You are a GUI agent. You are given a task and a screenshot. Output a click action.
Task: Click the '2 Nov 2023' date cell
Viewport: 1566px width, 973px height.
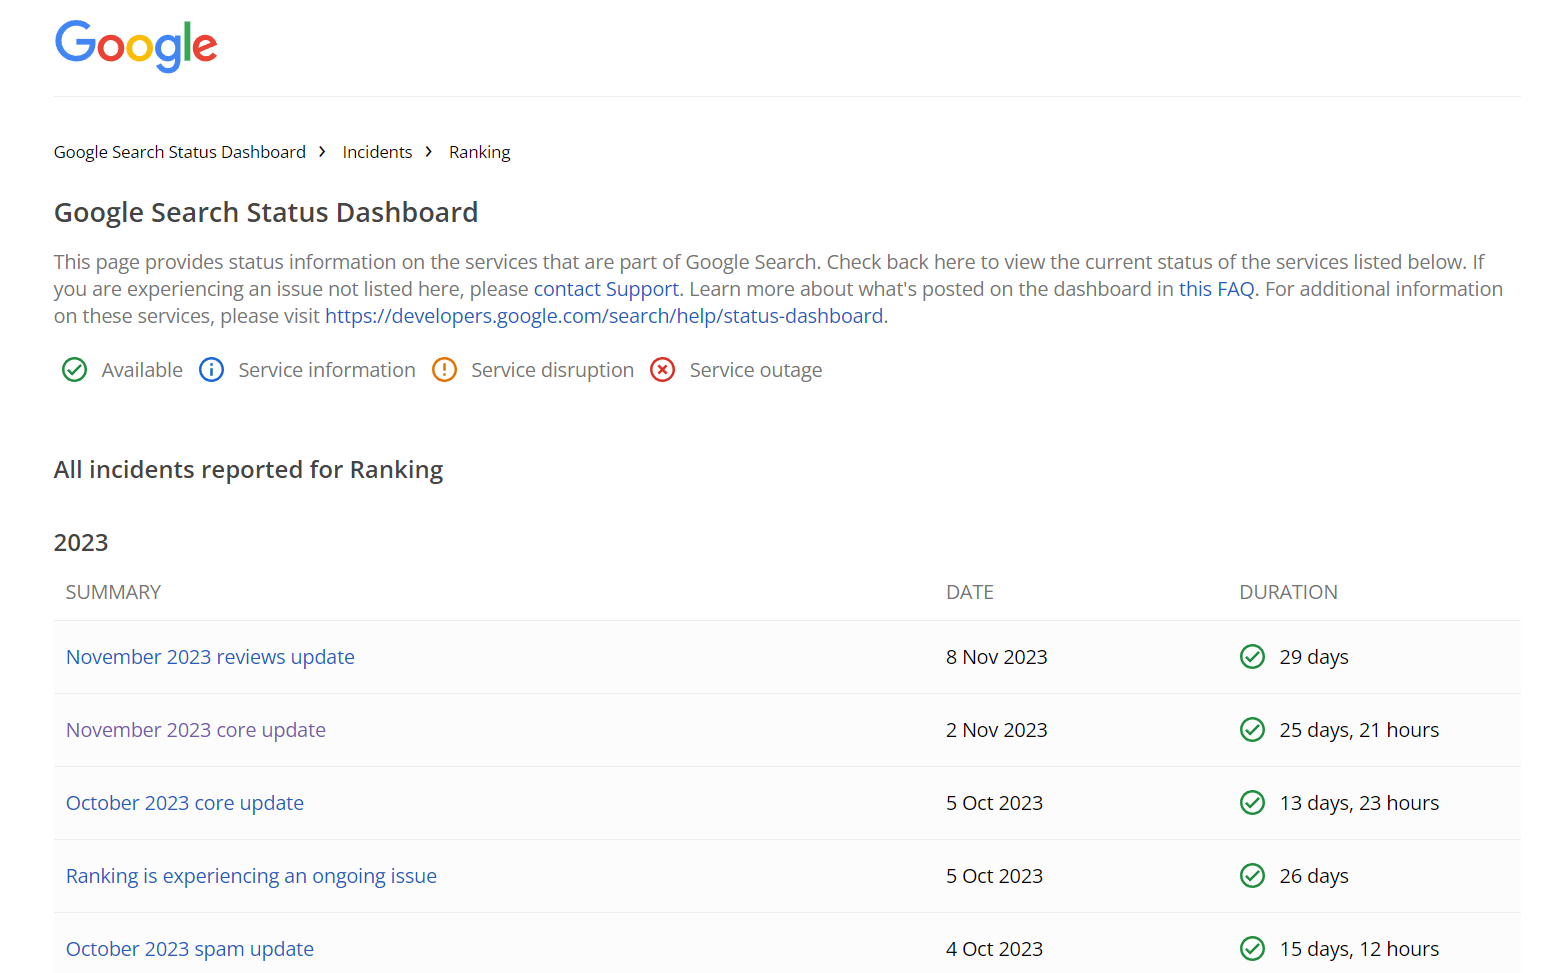[x=997, y=730]
